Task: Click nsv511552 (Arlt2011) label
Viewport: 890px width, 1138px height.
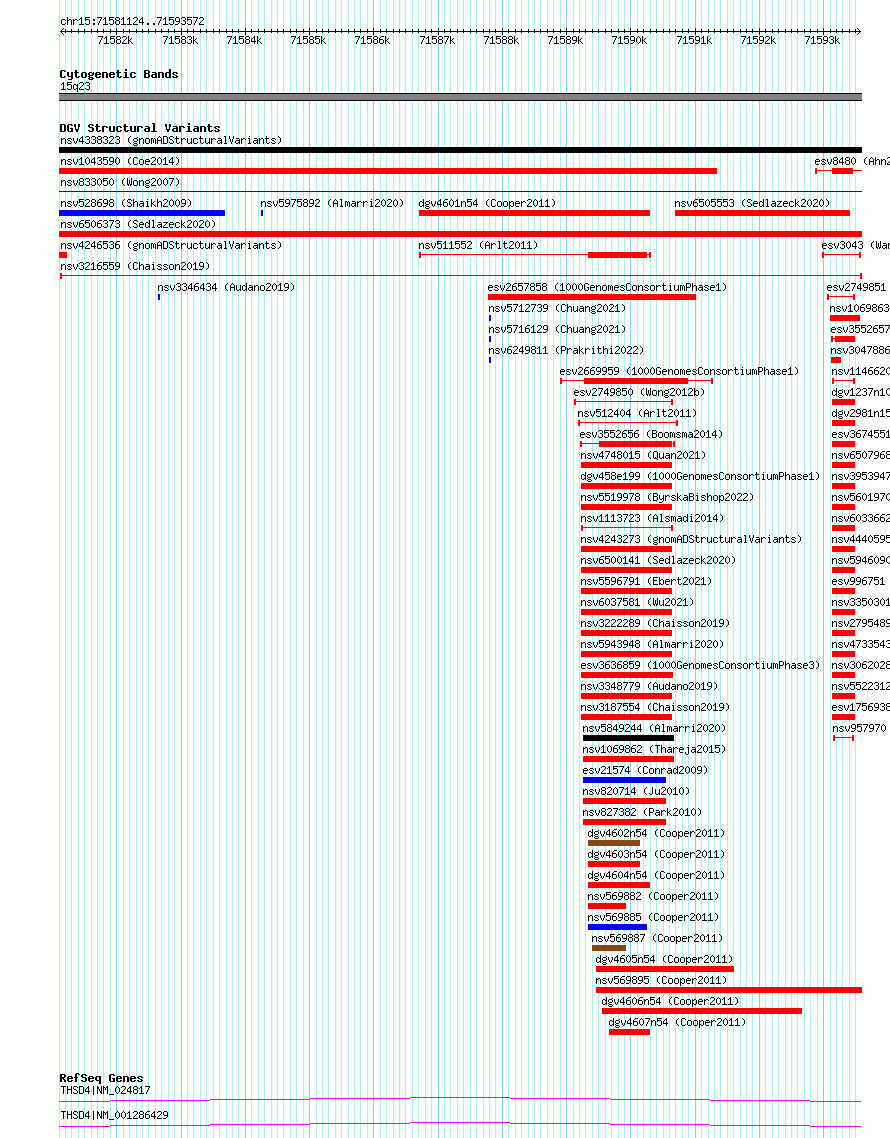Action: [x=478, y=245]
